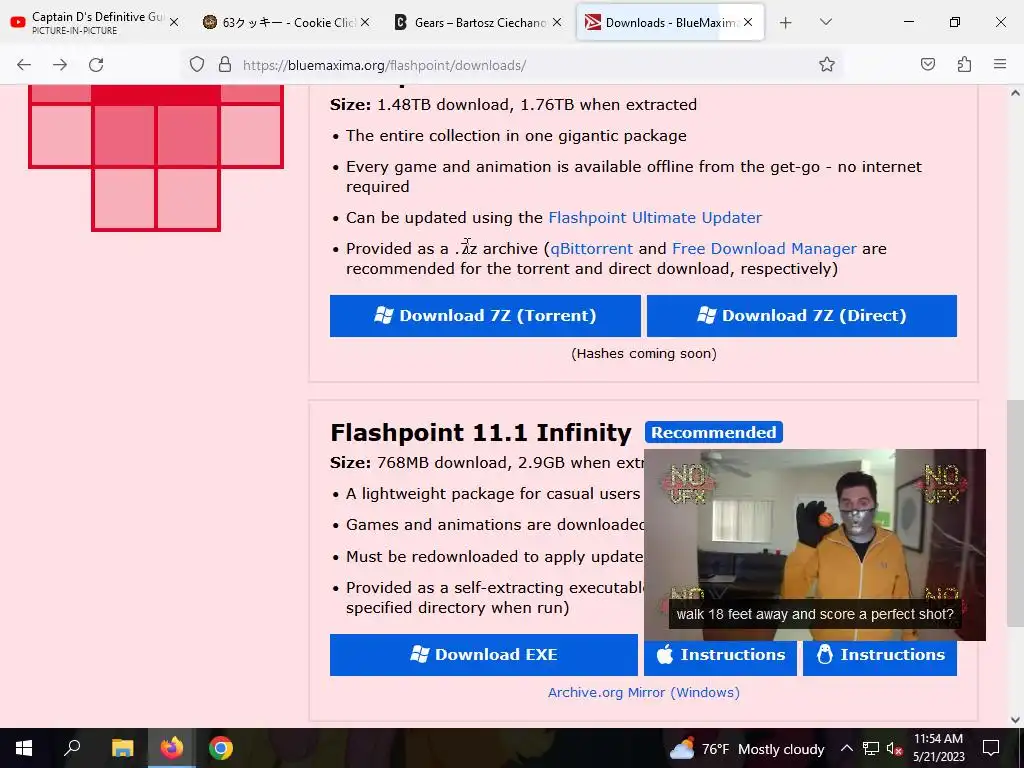Open the Archive.org Mirror (Windows) link

point(644,692)
